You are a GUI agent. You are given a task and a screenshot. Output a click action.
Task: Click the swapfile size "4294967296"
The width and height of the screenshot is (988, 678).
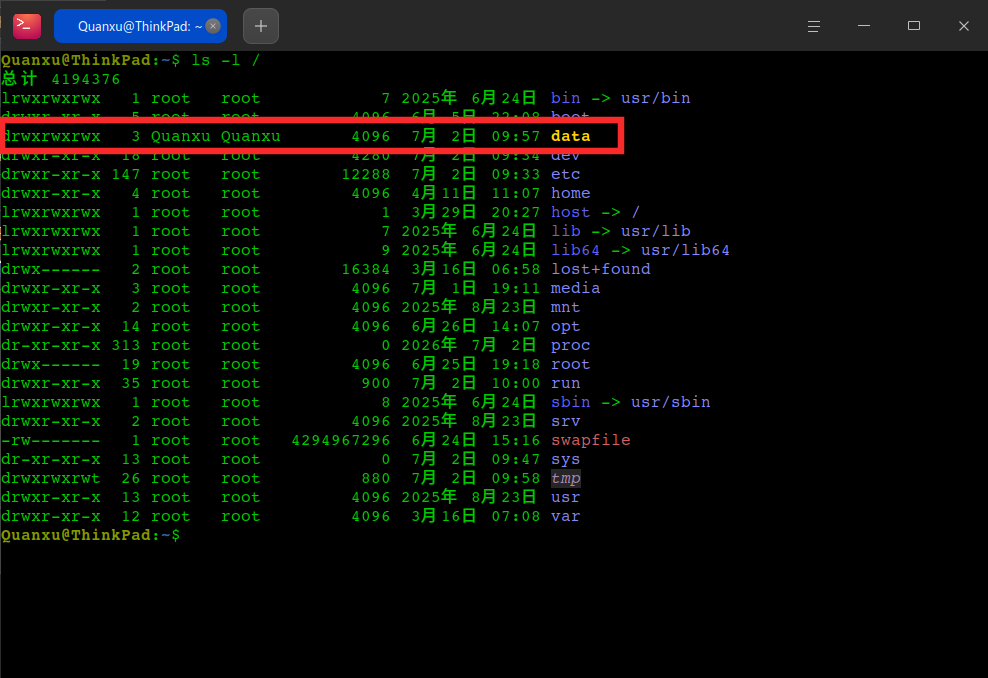pos(341,440)
